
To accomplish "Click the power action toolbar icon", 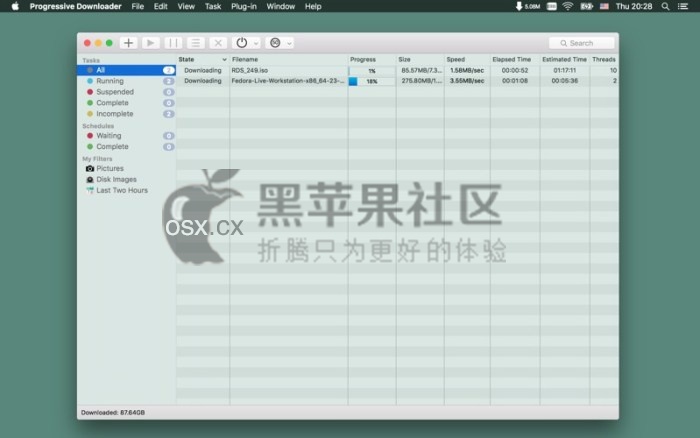I will tap(242, 43).
